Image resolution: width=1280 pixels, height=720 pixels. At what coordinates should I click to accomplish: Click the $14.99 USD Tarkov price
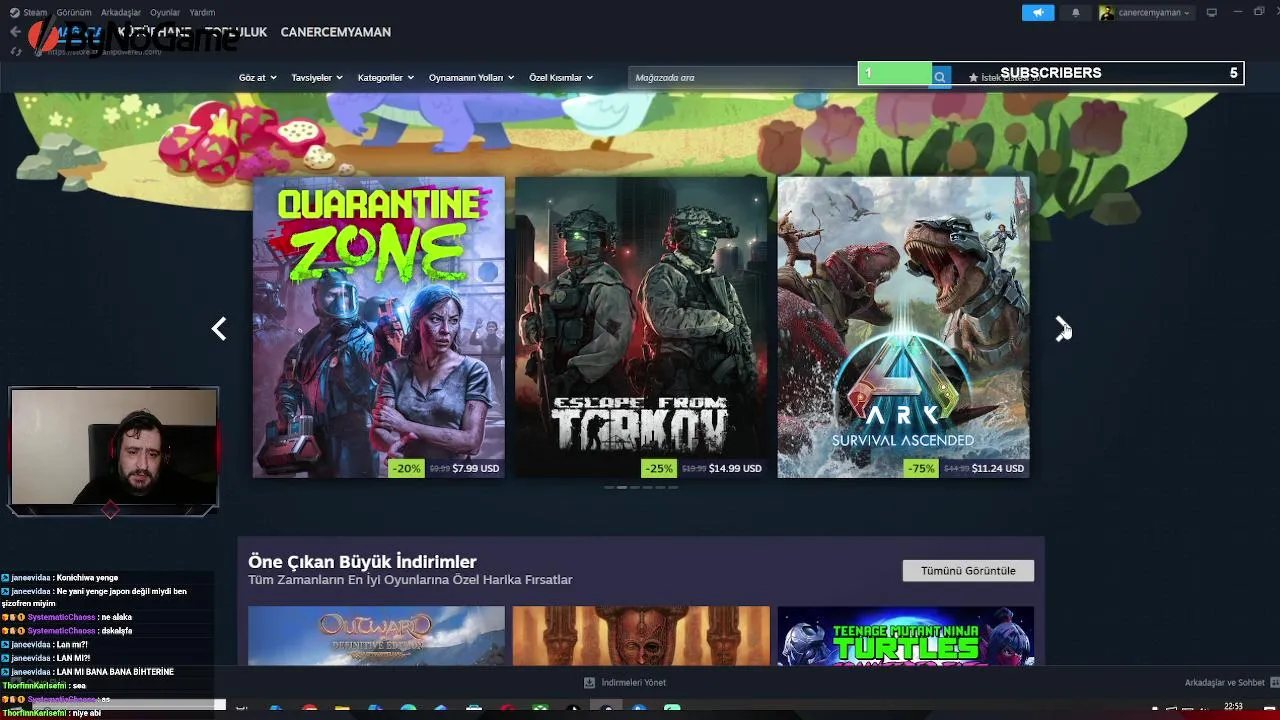click(x=735, y=468)
